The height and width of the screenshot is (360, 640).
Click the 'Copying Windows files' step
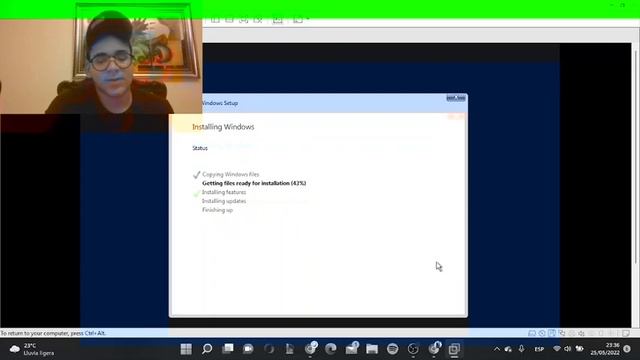click(231, 174)
